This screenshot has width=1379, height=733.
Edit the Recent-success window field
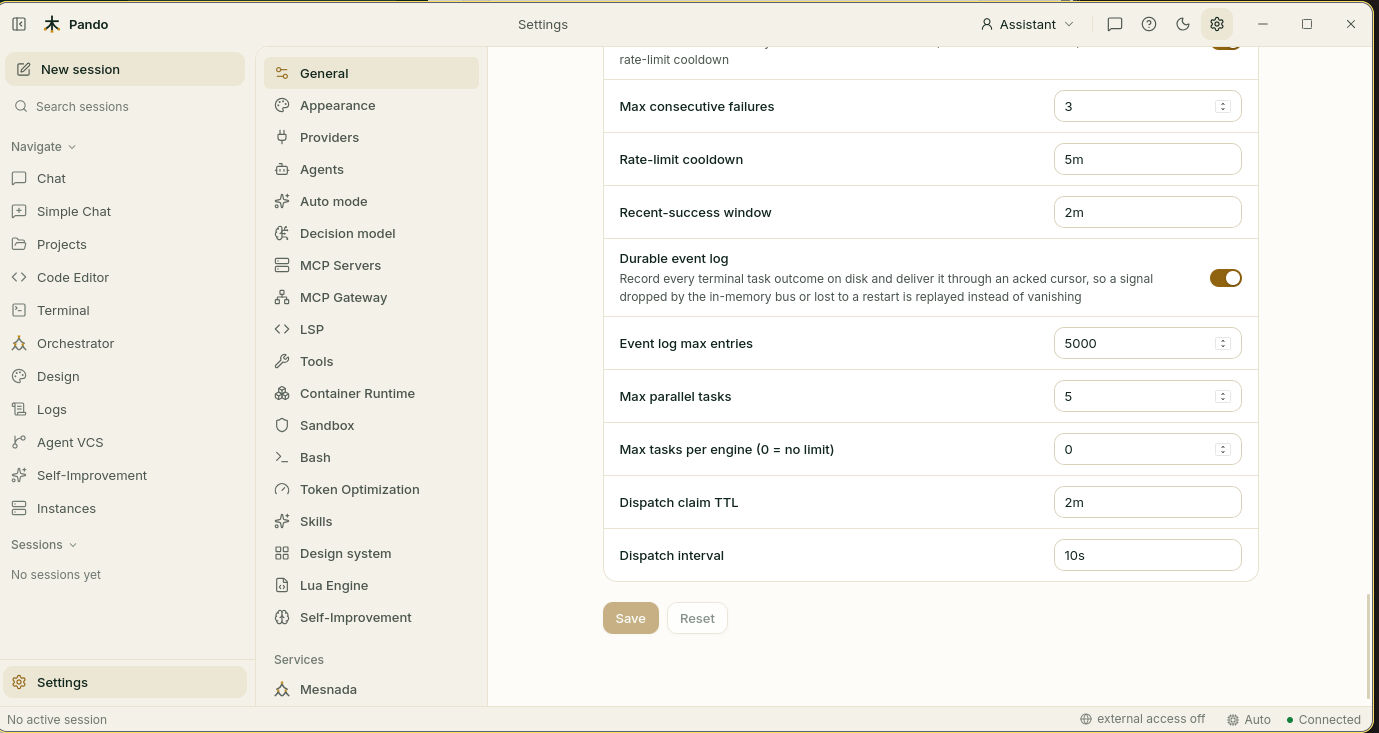point(1148,212)
